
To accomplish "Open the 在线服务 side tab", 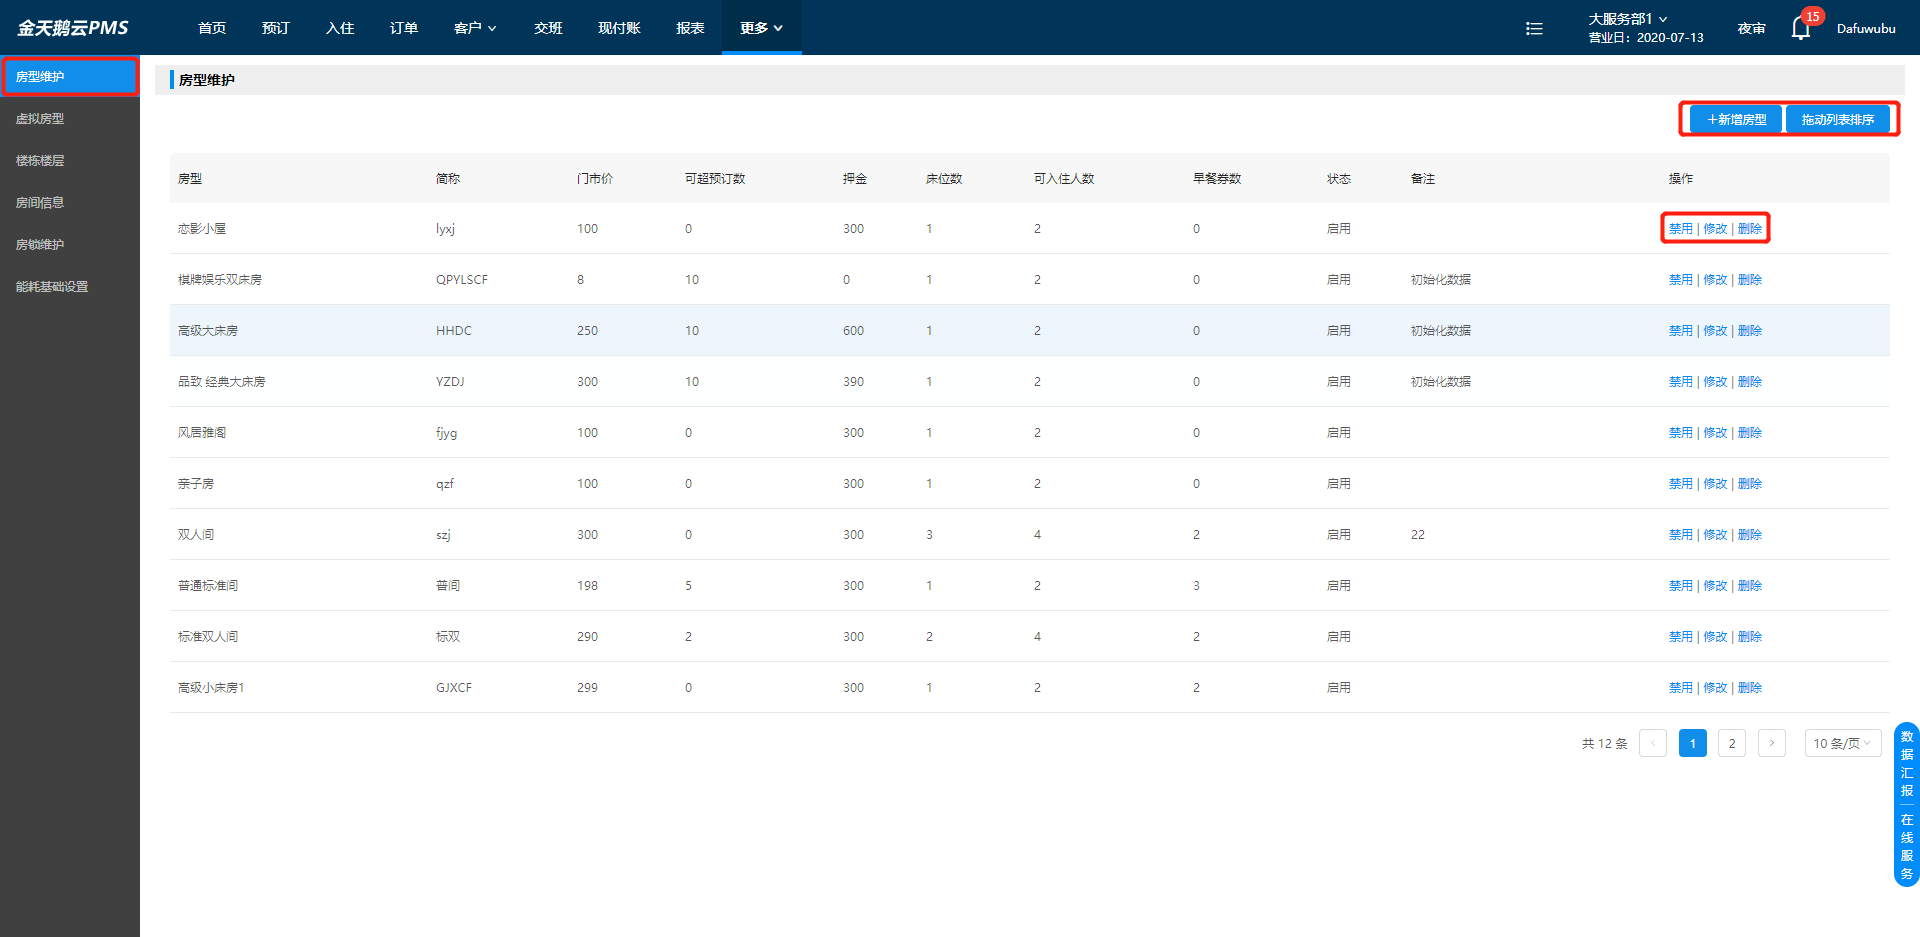I will pyautogui.click(x=1907, y=846).
